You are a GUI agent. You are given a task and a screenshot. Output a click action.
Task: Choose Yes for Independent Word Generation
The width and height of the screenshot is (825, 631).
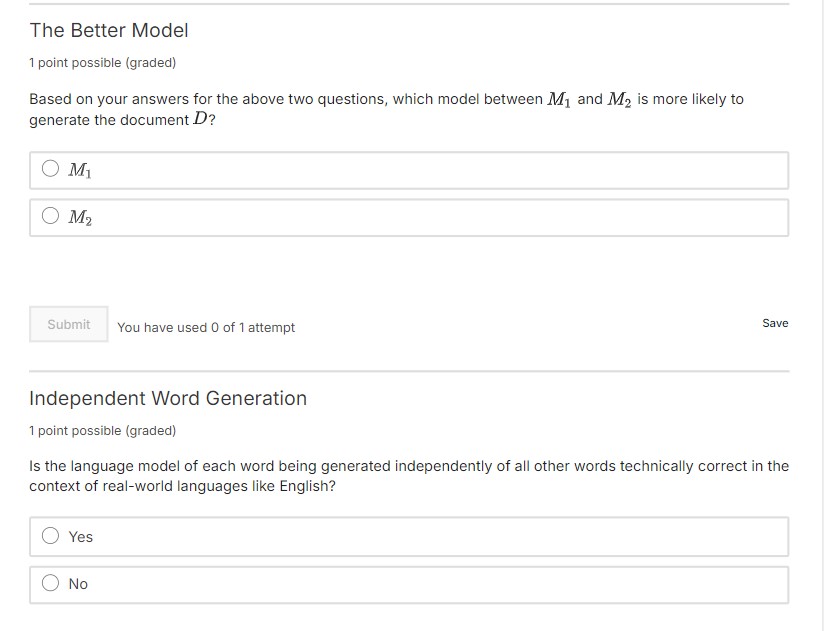[51, 536]
